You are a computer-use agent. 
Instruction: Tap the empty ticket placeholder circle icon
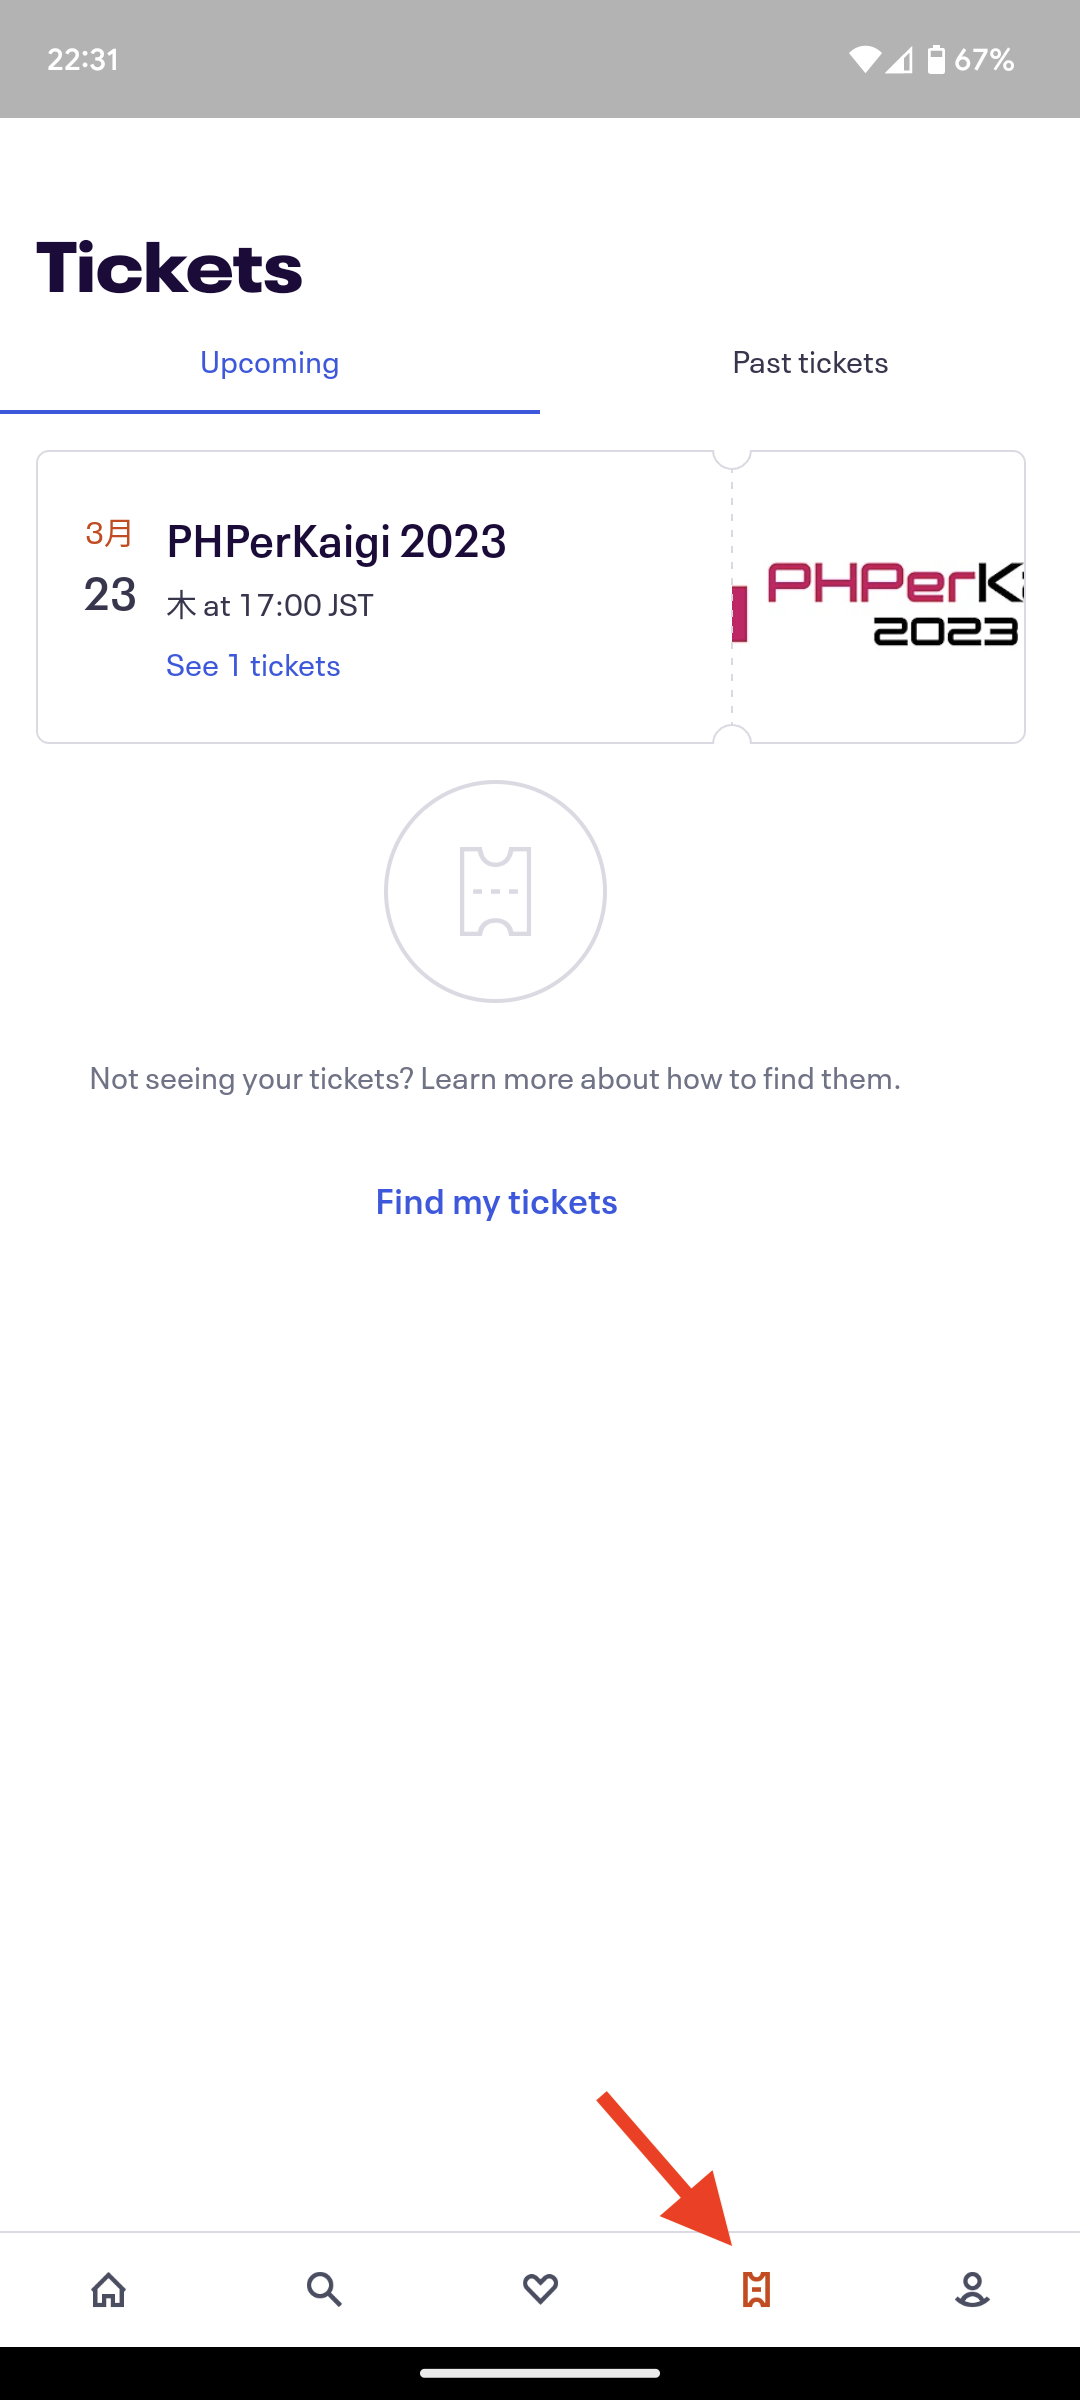click(495, 891)
